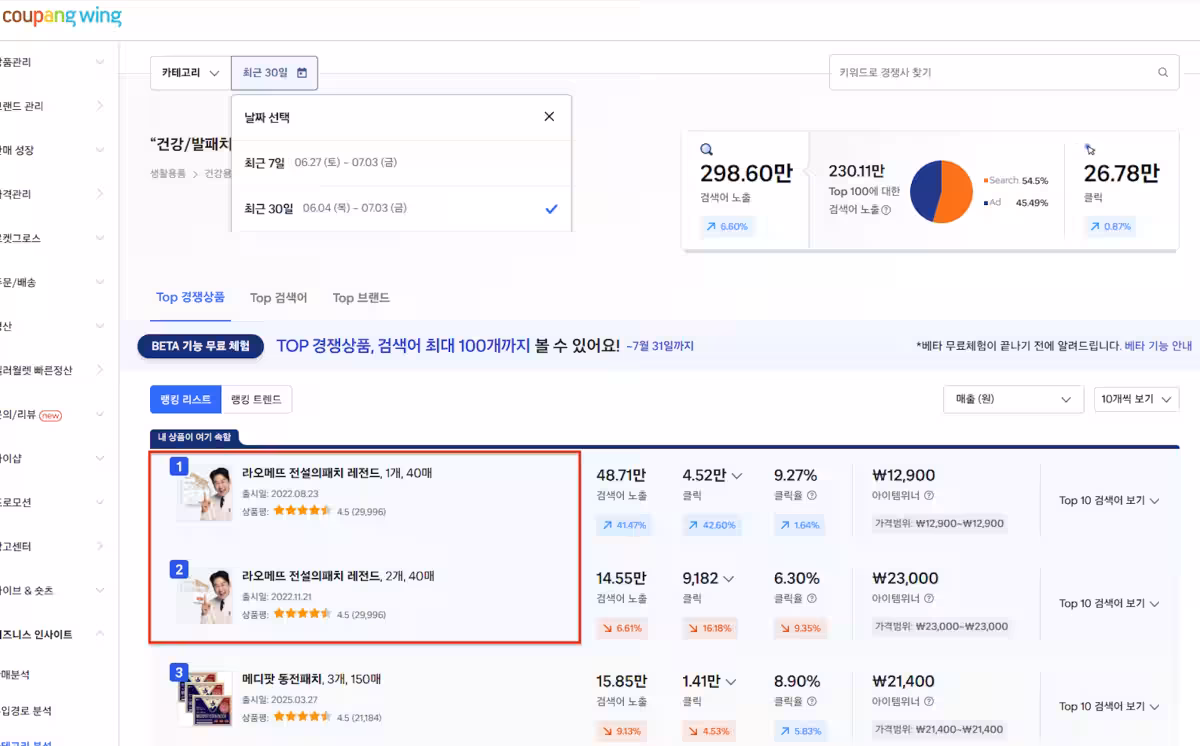The width and height of the screenshot is (1200, 746).
Task: Expand Top 10 검색어 보기 for first product
Action: (x=1109, y=501)
